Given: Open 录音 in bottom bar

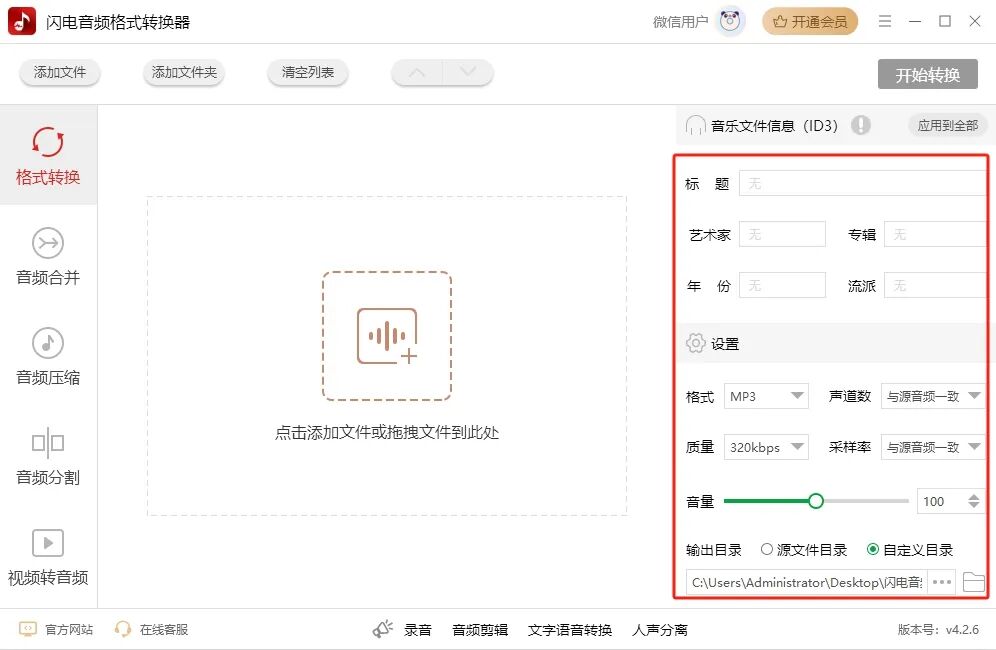Looking at the screenshot, I should (x=417, y=630).
